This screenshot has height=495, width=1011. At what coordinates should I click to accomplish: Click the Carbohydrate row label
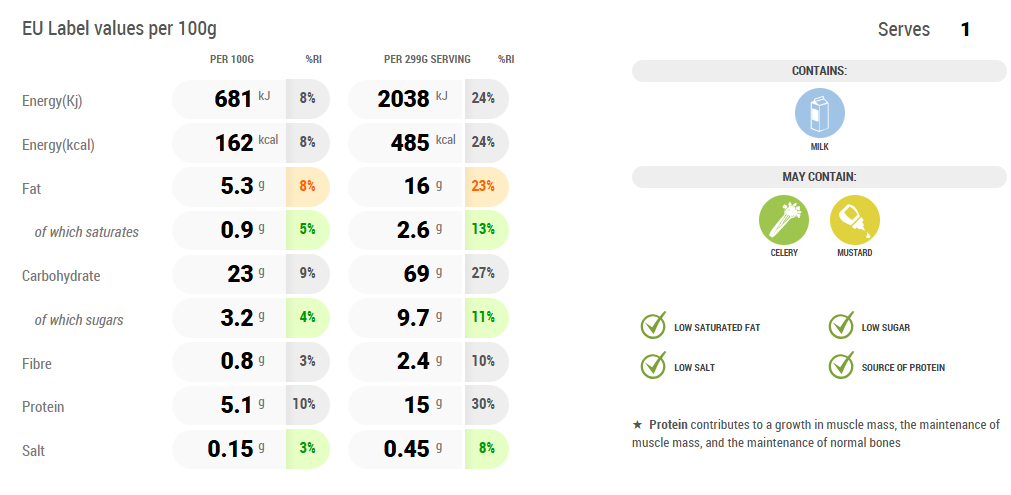[x=62, y=276]
